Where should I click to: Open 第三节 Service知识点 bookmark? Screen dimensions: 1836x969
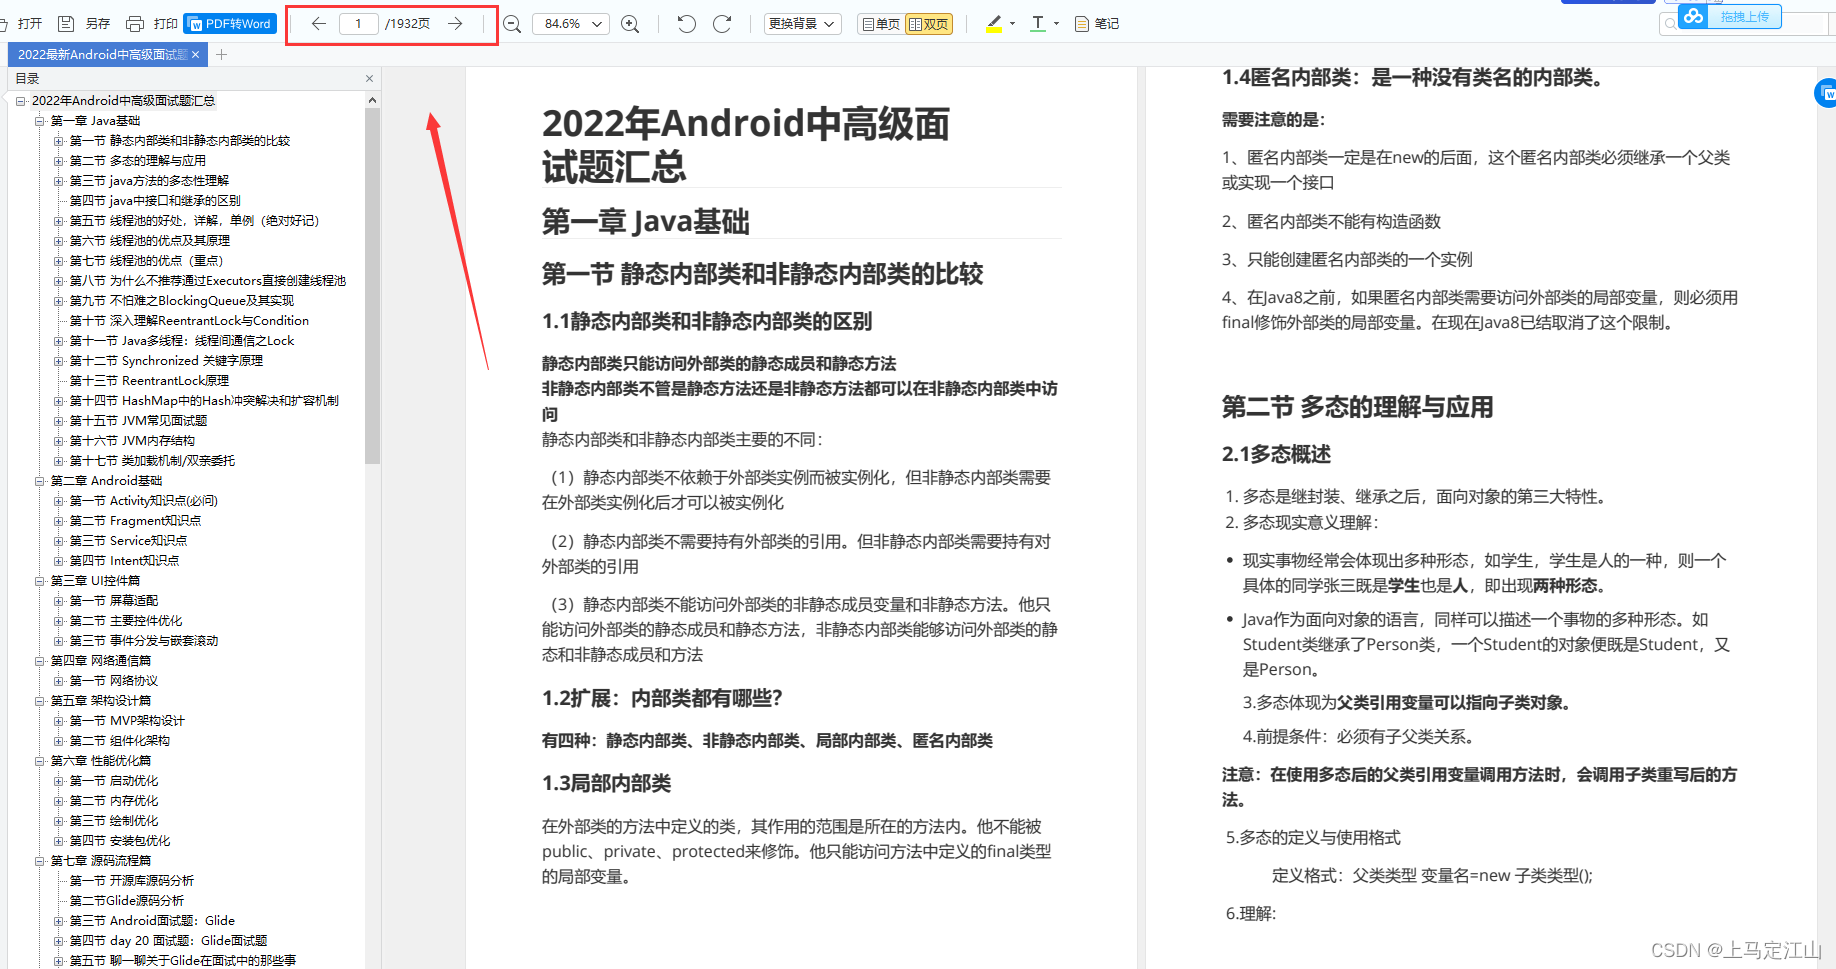(128, 540)
